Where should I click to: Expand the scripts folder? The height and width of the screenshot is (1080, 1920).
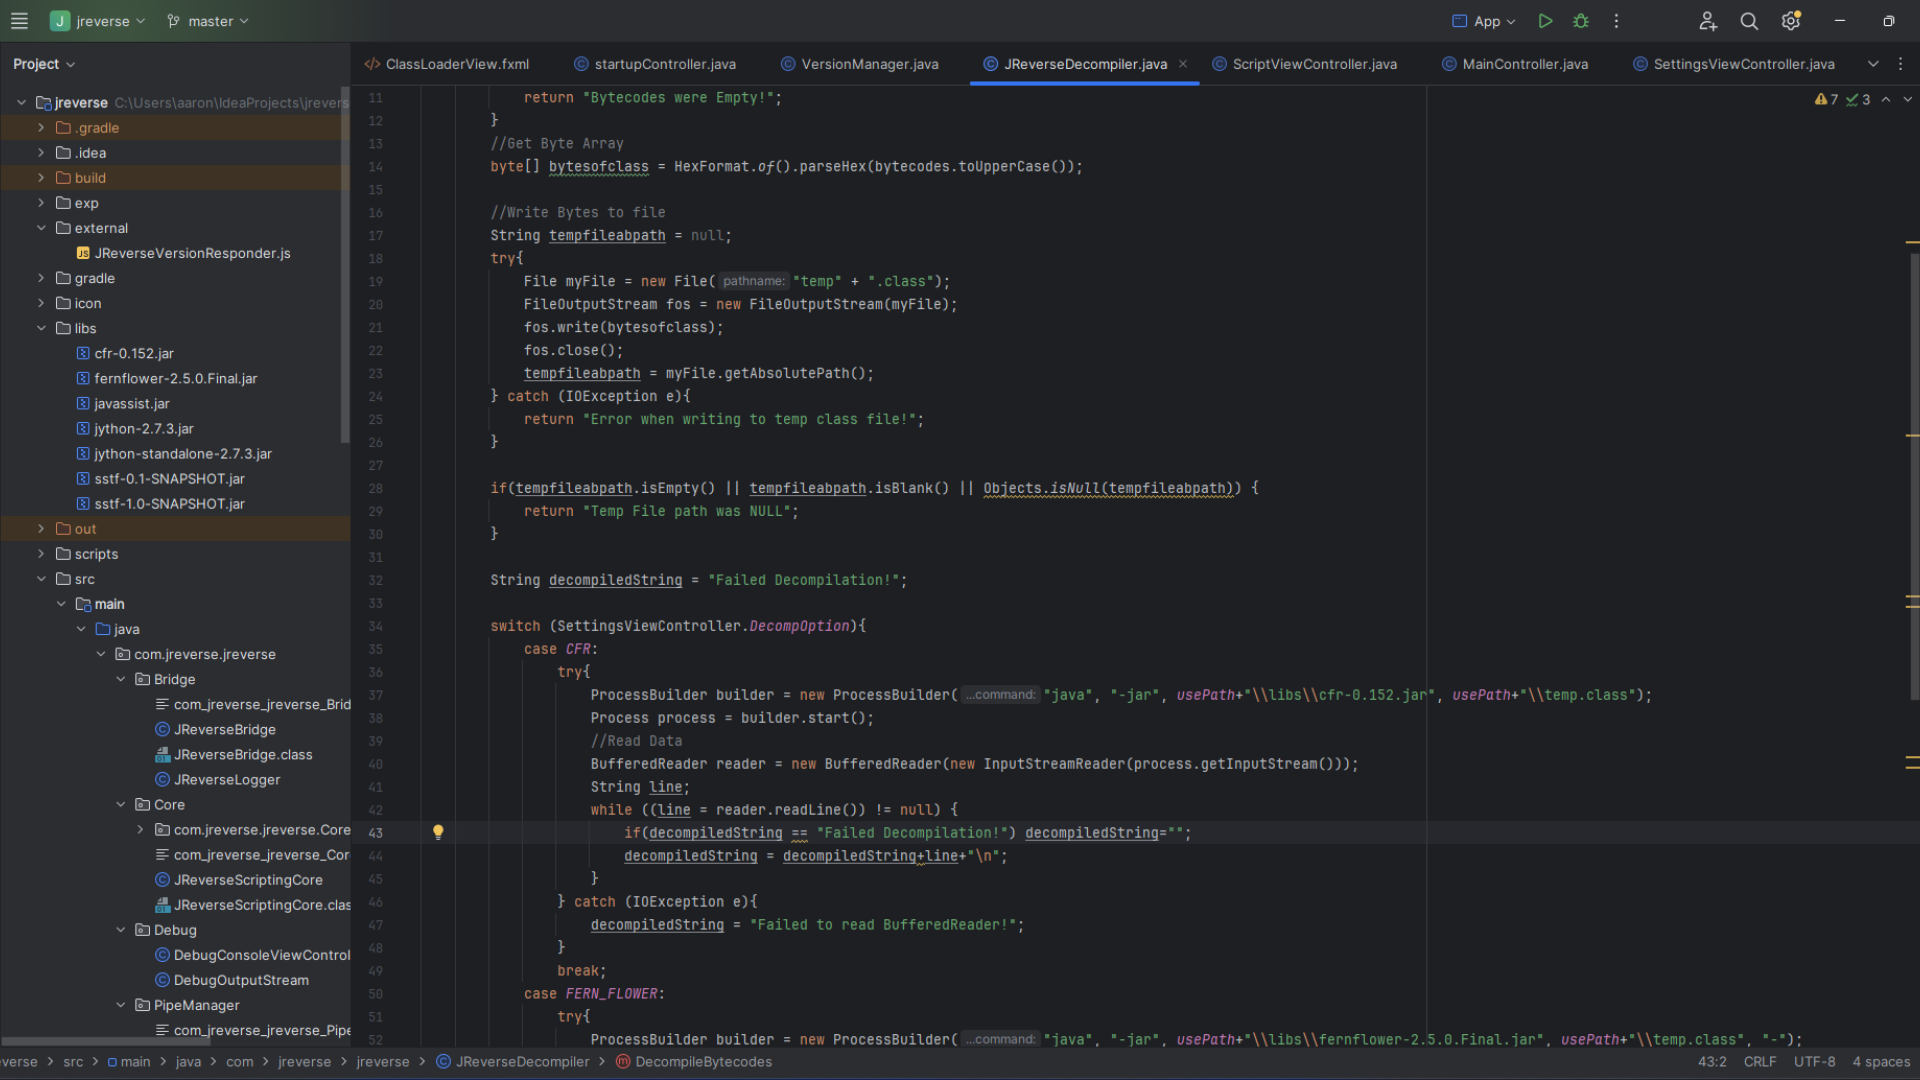41,554
